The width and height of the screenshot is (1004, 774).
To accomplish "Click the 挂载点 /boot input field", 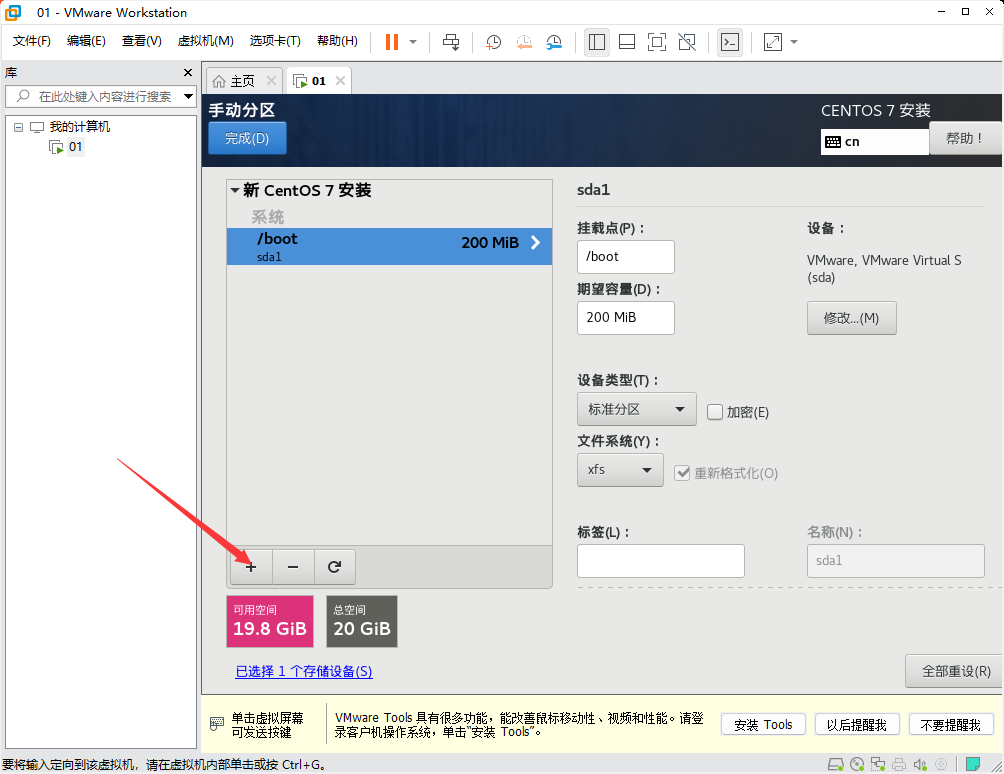I will click(626, 257).
